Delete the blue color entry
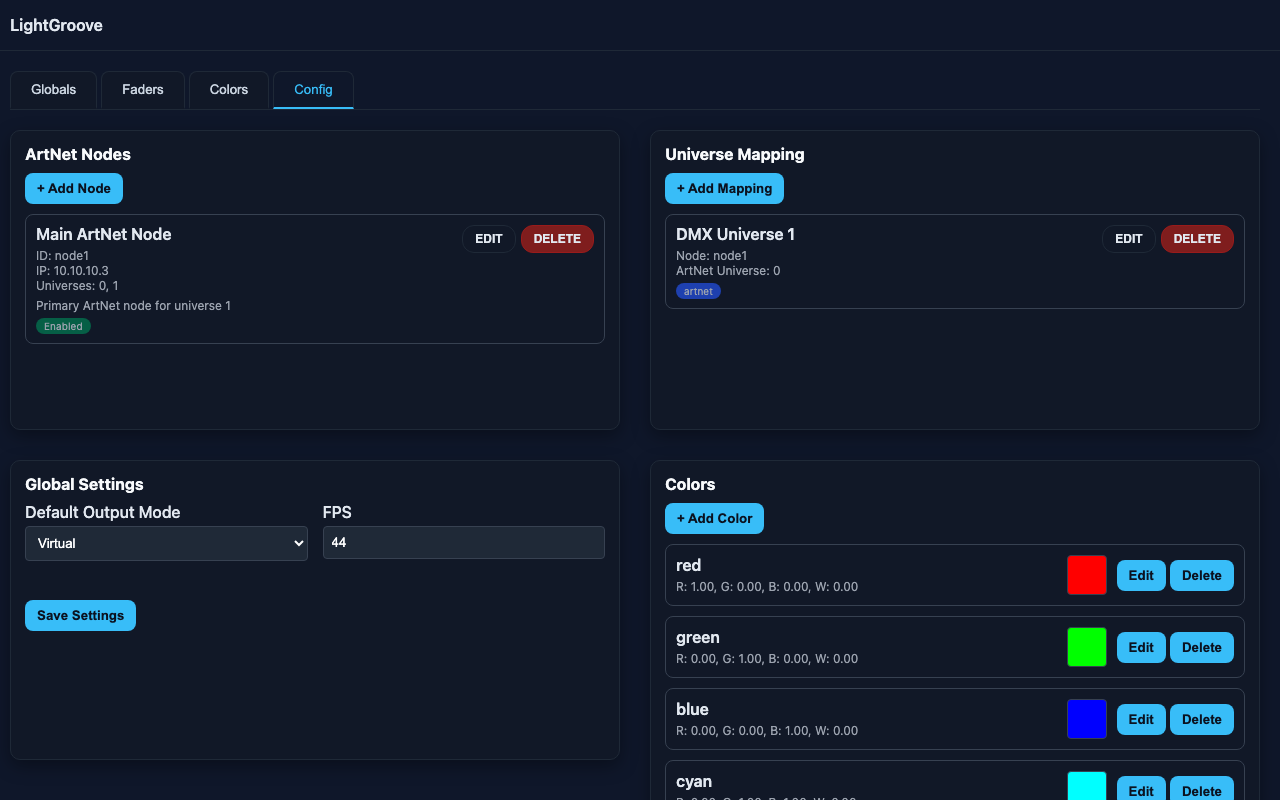 point(1201,719)
